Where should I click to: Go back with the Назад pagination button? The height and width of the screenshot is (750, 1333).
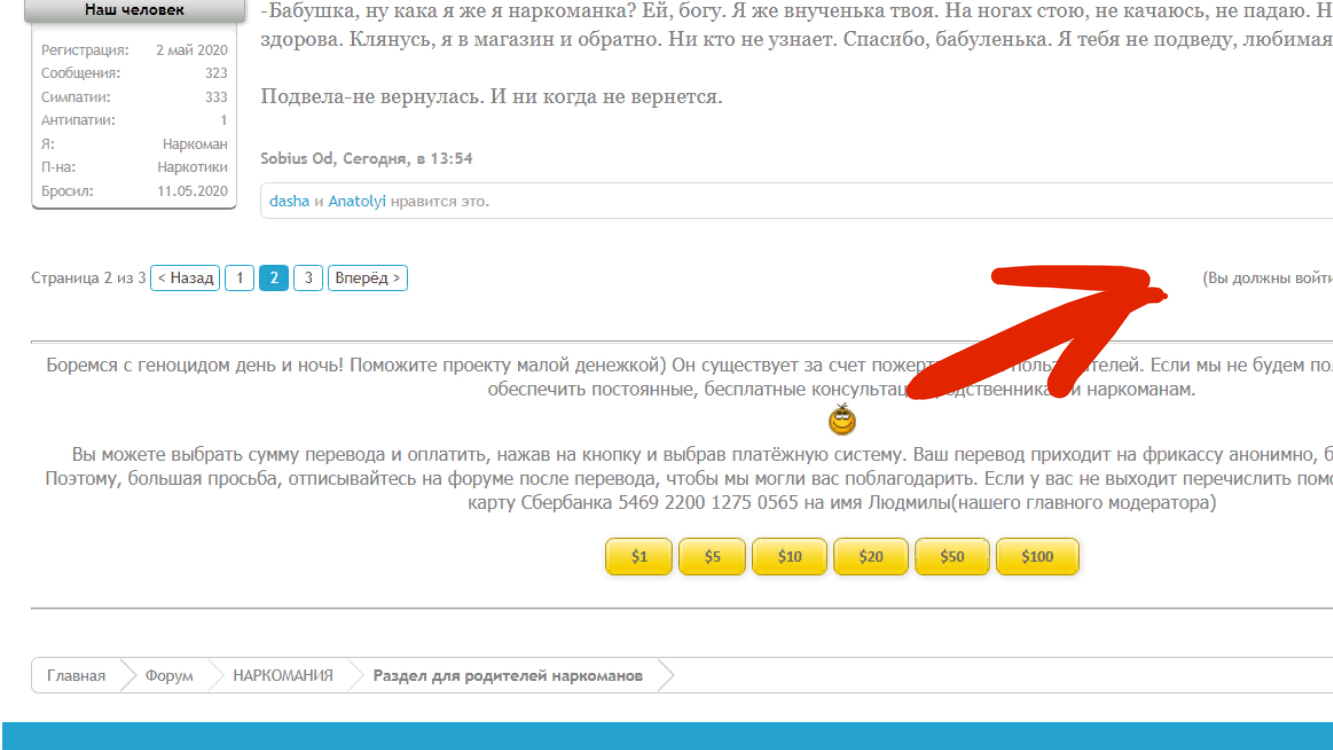(x=185, y=278)
